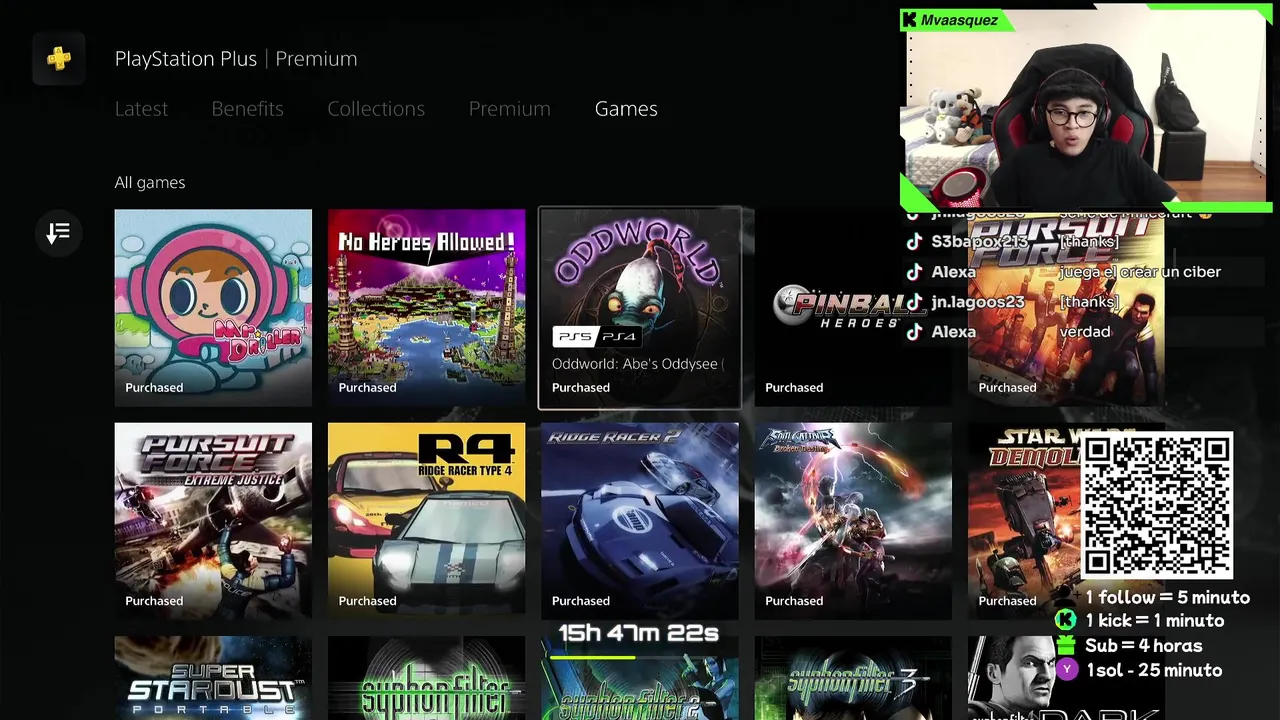This screenshot has width=1280, height=720.
Task: Open Soulcalibur Broken Destiny tile
Action: click(x=853, y=521)
